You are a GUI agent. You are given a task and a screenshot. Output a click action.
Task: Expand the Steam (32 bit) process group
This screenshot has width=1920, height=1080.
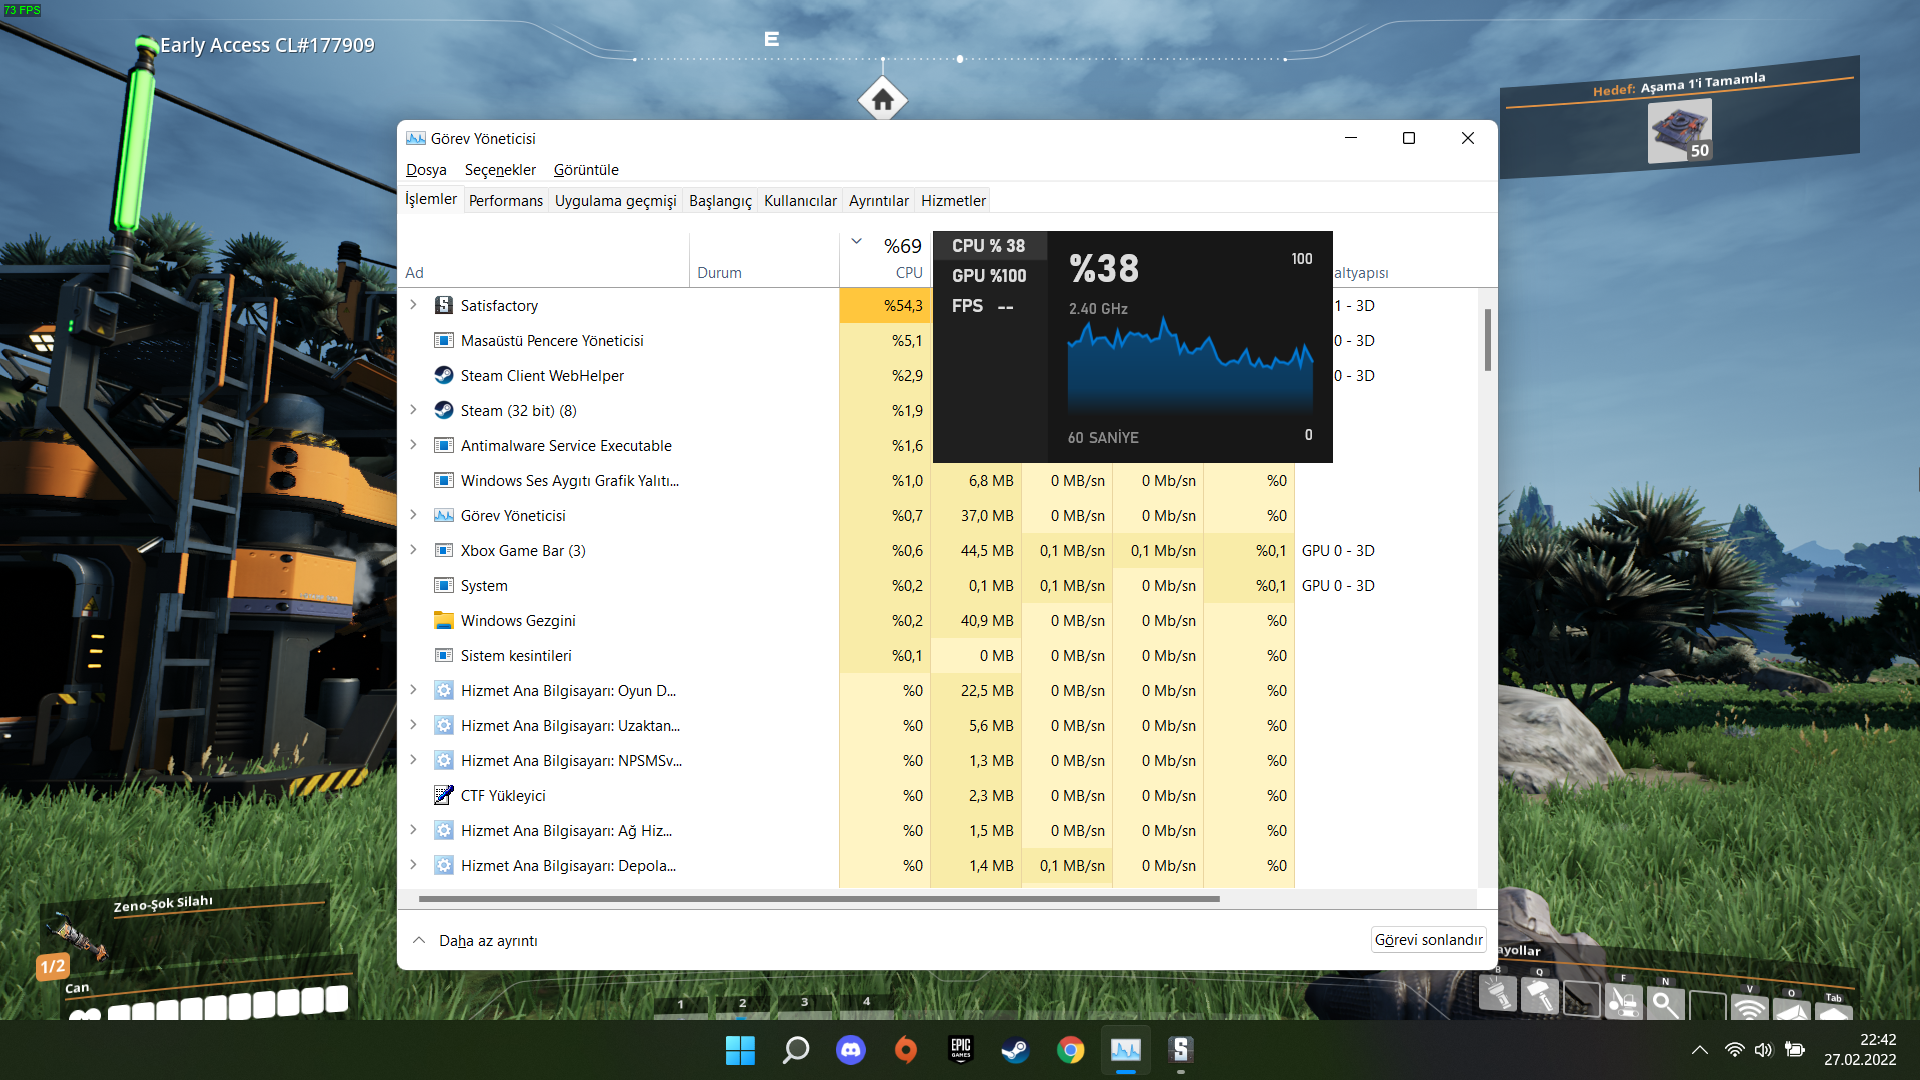[413, 410]
